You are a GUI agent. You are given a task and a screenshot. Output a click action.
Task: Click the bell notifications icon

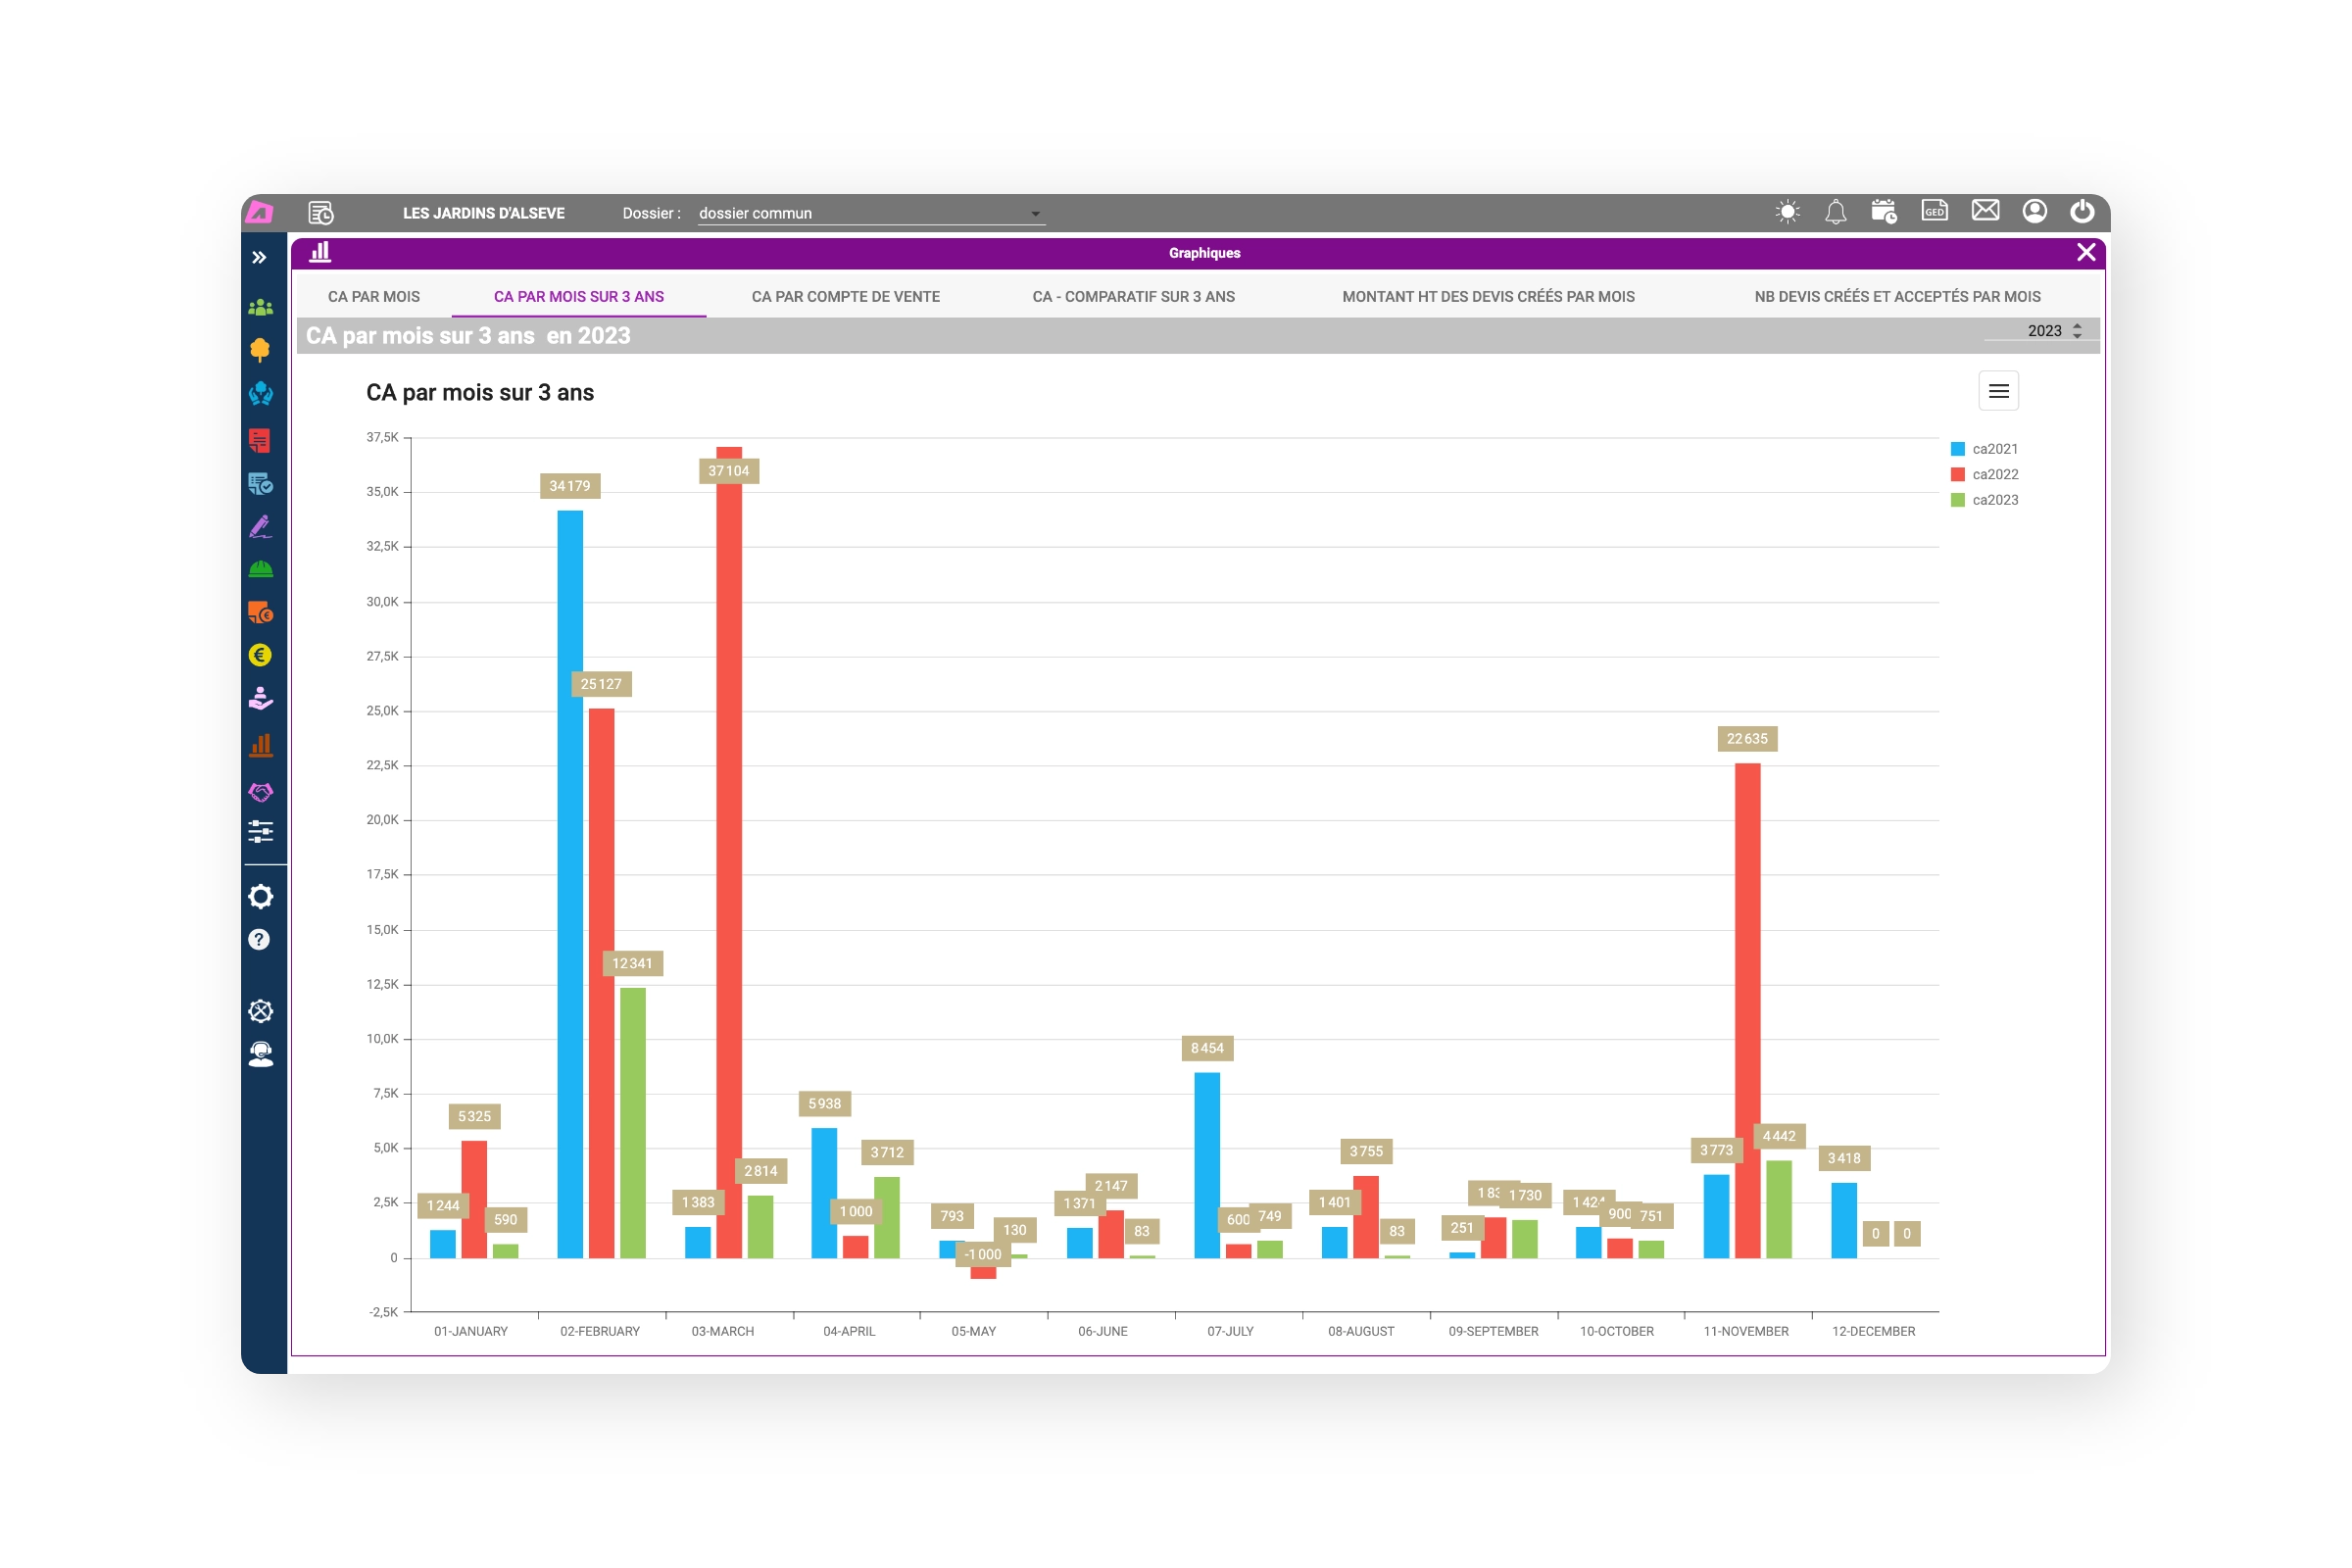point(1835,212)
